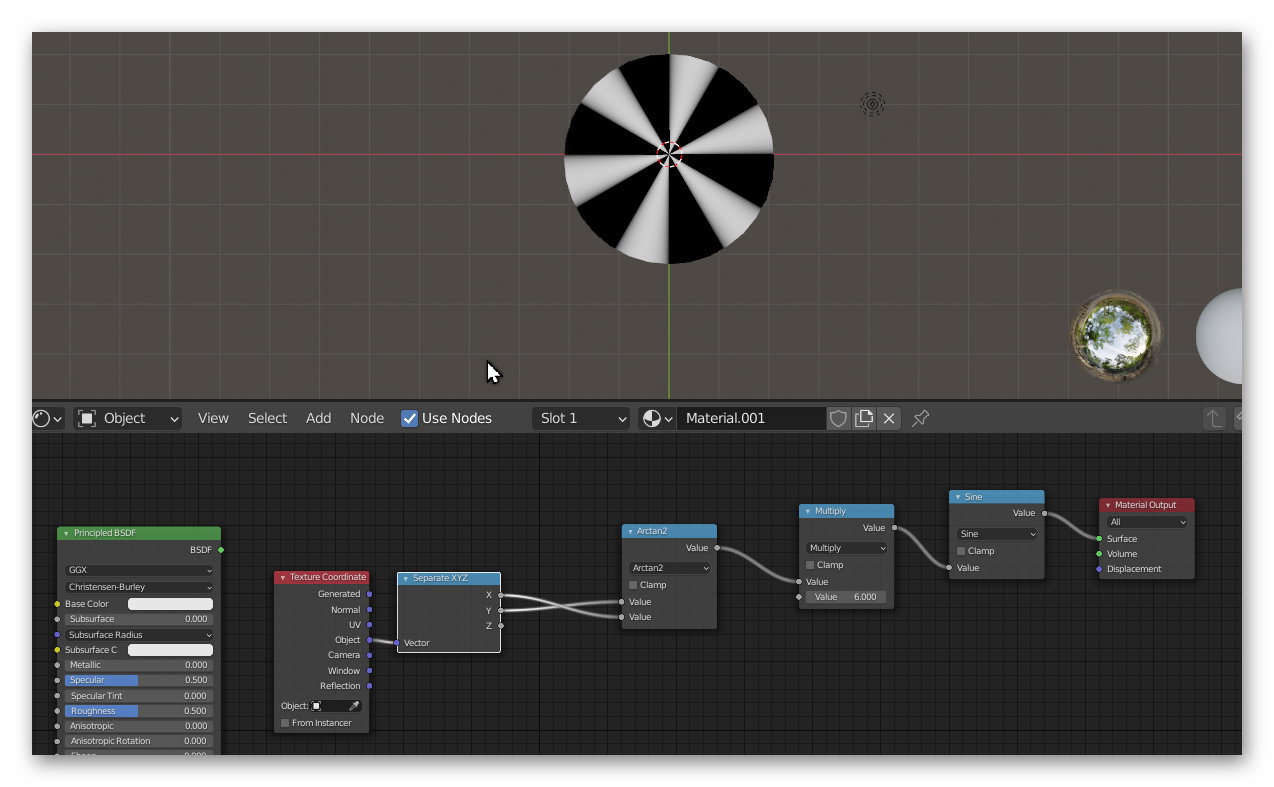
Task: Collapse the Arctan2 node
Action: coord(630,531)
